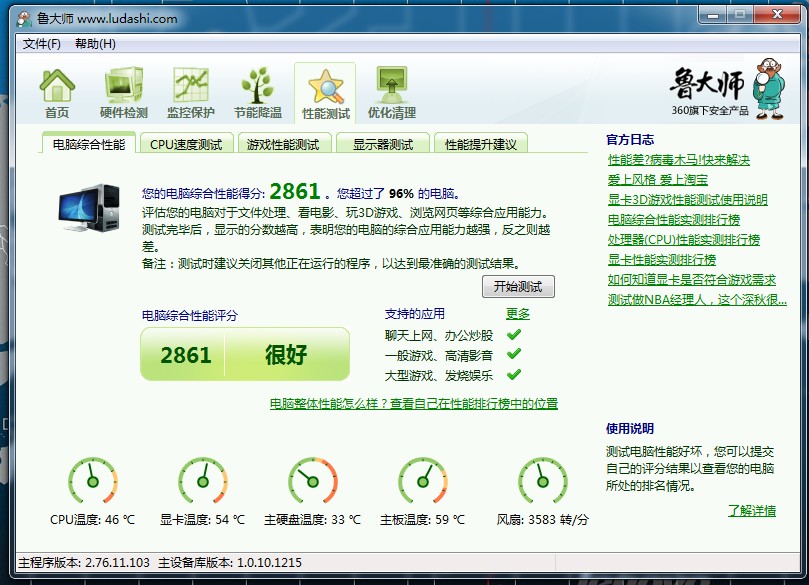This screenshot has width=809, height=585.
Task: Select 性能测试 star magnifier icon
Action: point(325,94)
